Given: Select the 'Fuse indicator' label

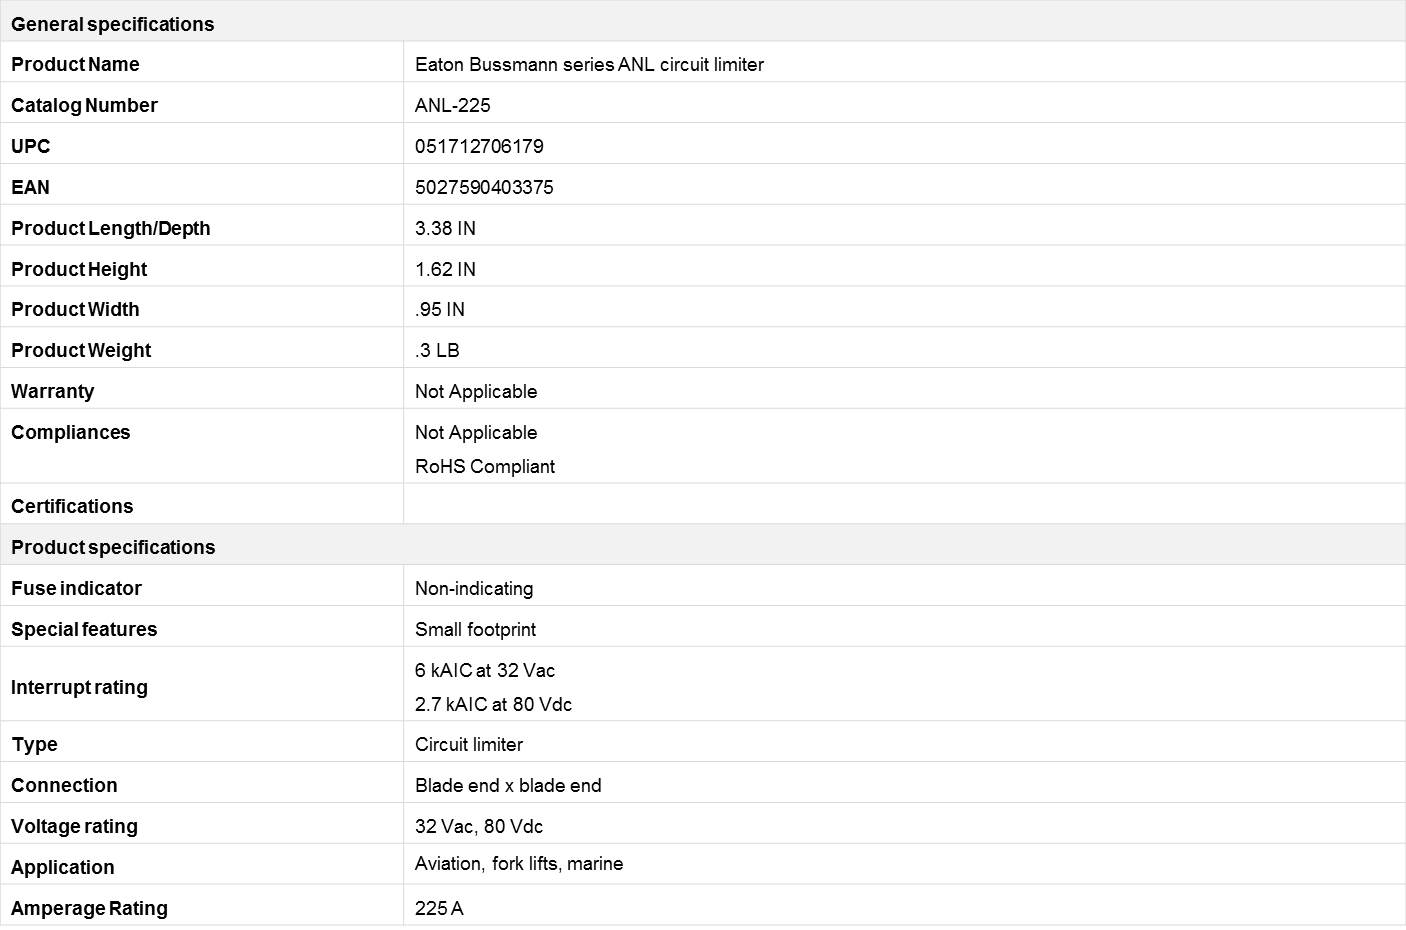Looking at the screenshot, I should click(76, 588).
